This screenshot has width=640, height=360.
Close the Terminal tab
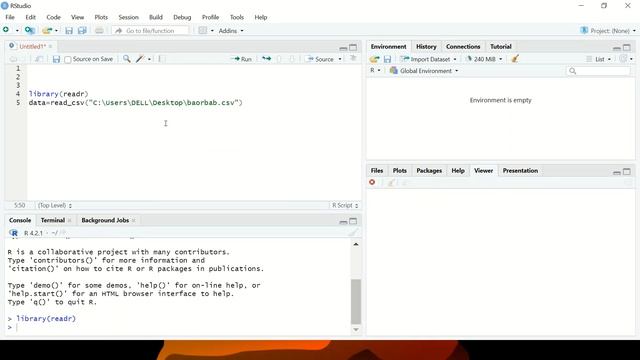coord(69,220)
